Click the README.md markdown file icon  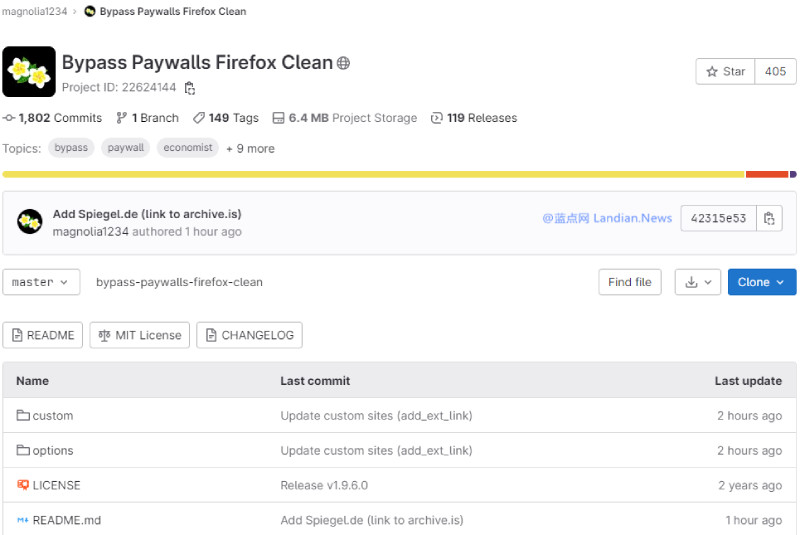(x=23, y=520)
